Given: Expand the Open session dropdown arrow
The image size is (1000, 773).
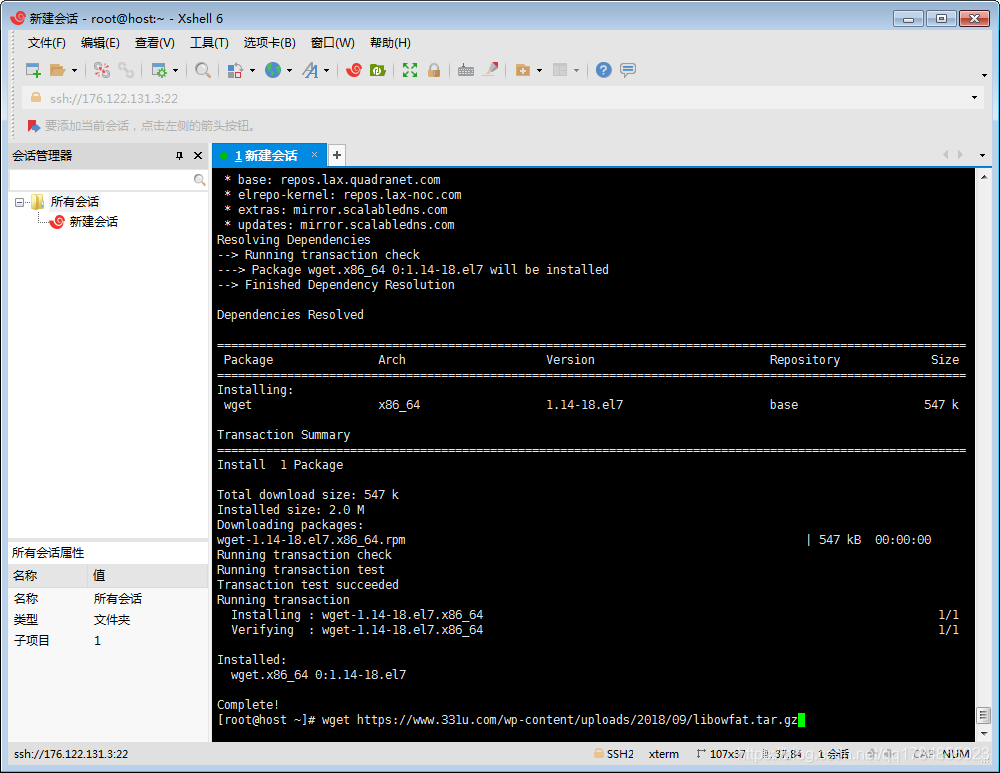Looking at the screenshot, I should click(x=74, y=71).
